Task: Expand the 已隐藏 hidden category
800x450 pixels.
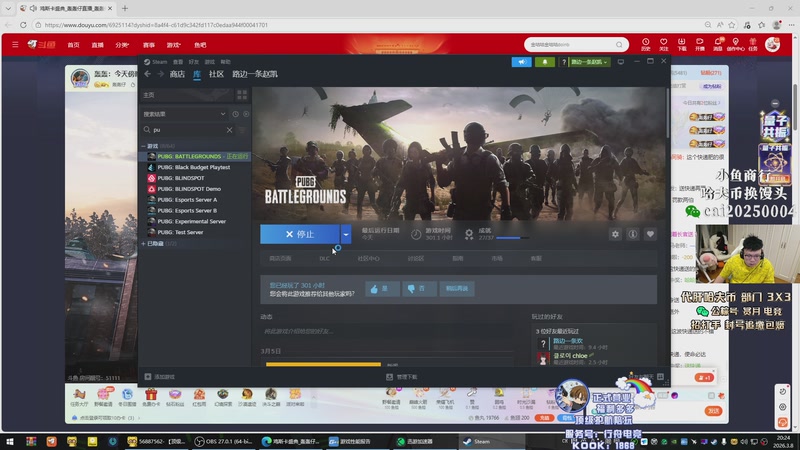Action: 143,243
